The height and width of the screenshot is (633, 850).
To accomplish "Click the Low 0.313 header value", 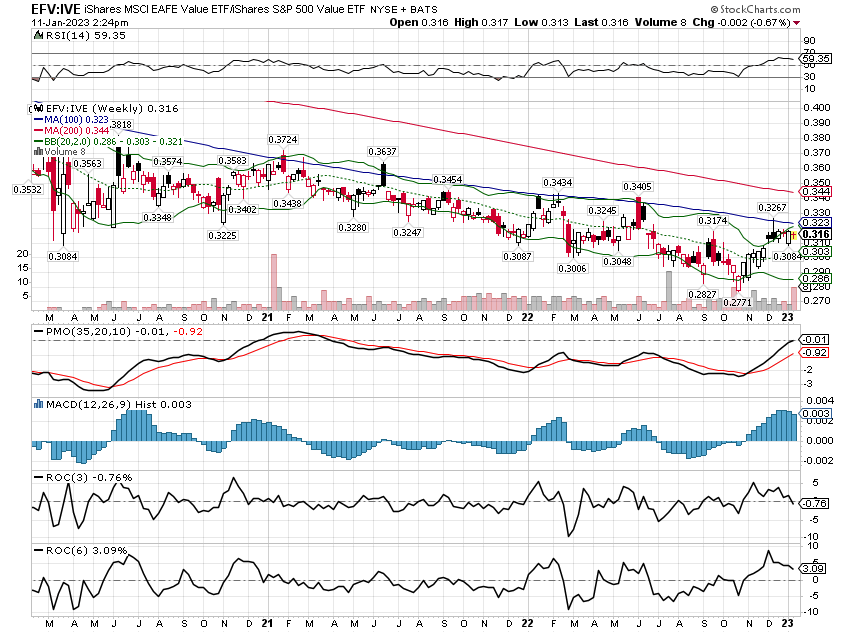I will pos(542,22).
